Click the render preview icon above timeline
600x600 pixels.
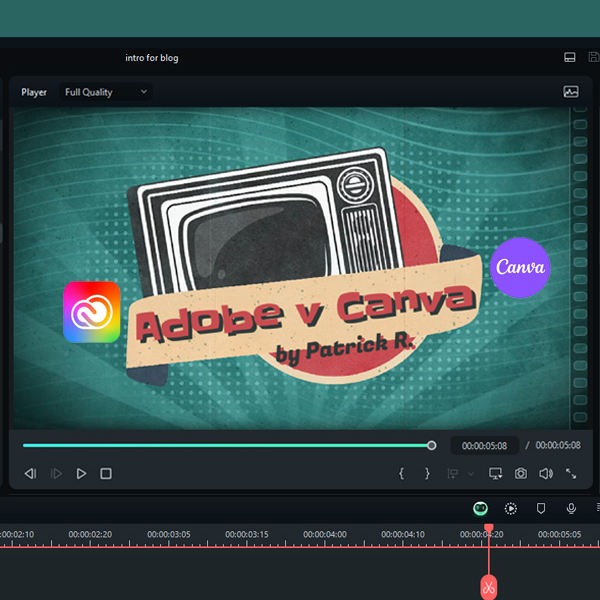(x=511, y=508)
